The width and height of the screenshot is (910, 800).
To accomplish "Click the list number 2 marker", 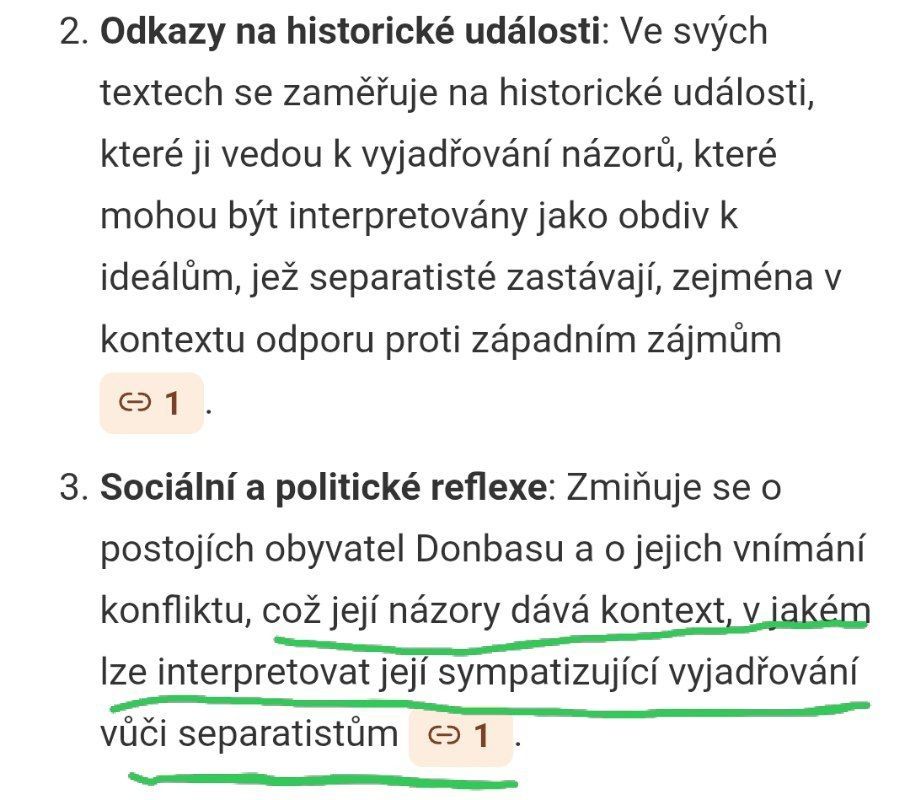I will 74,32.
